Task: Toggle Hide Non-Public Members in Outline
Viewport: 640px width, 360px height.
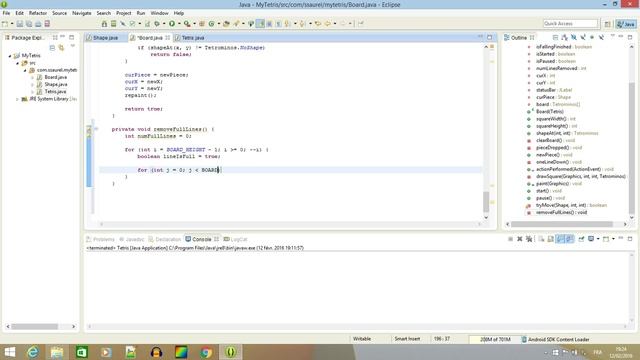Action: point(592,38)
